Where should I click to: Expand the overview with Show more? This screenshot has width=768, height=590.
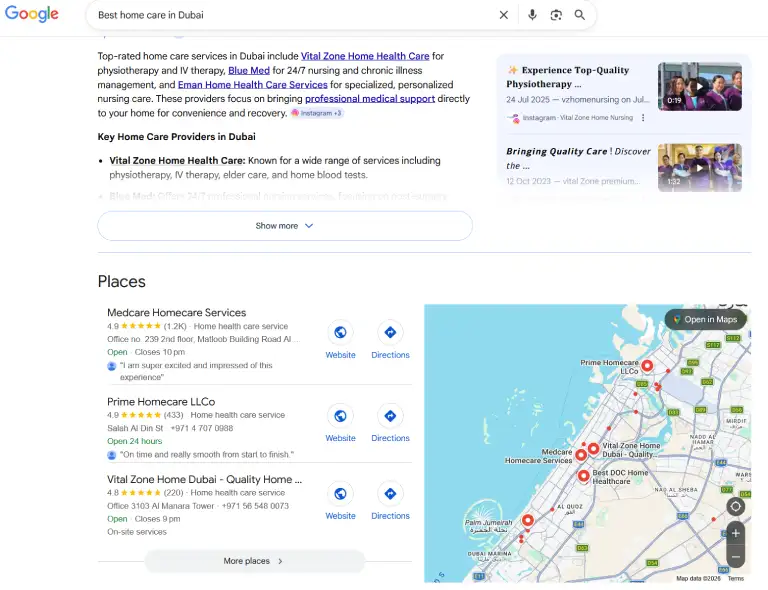click(284, 226)
